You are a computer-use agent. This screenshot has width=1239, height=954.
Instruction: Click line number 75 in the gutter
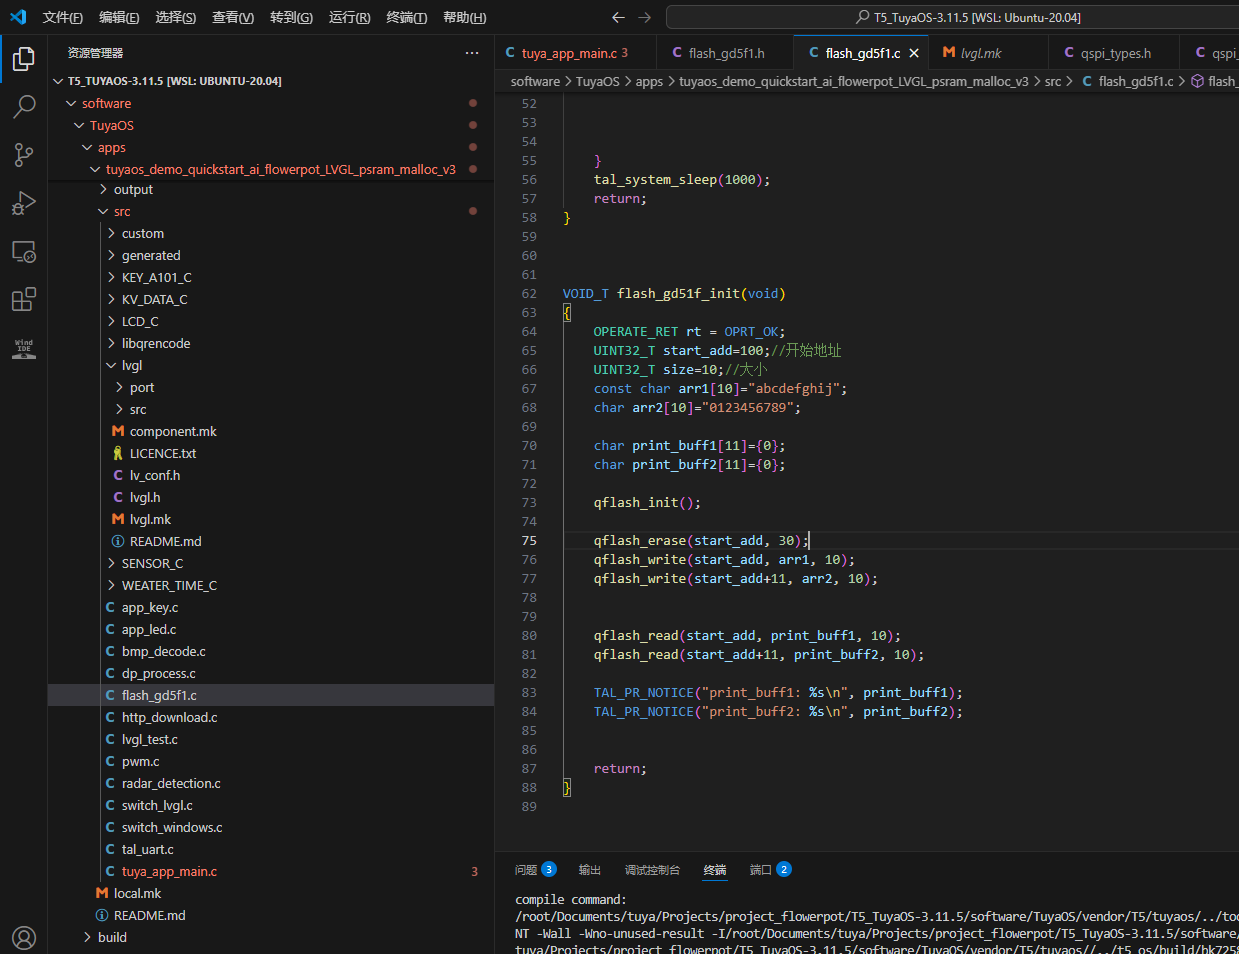coord(529,540)
